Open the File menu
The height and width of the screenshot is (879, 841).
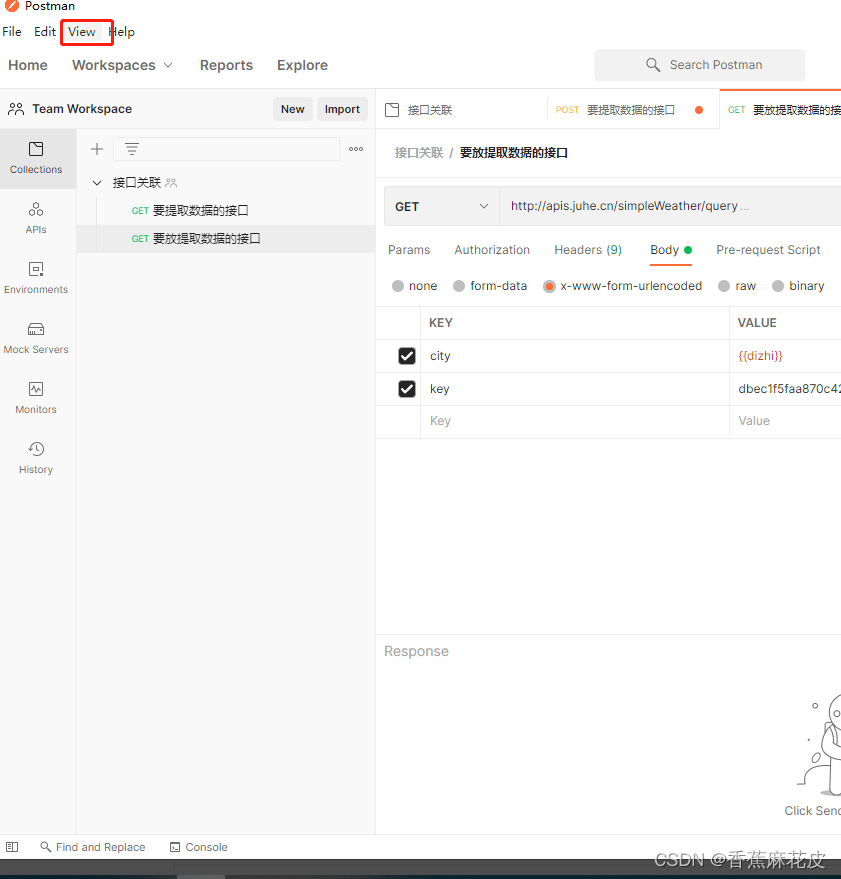[12, 32]
